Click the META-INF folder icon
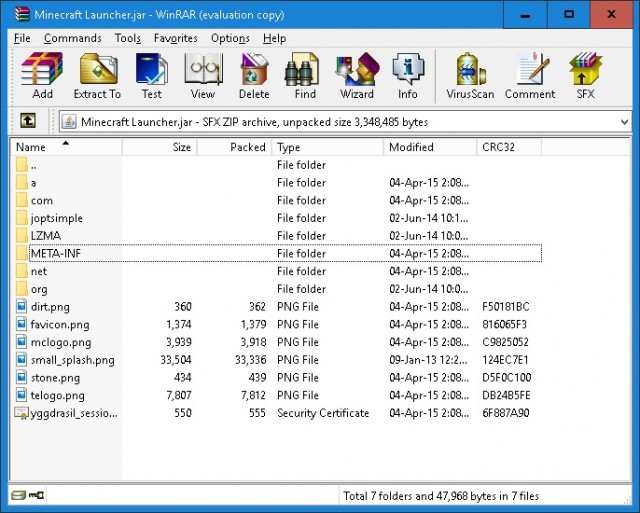The image size is (640, 513). pyautogui.click(x=22, y=253)
